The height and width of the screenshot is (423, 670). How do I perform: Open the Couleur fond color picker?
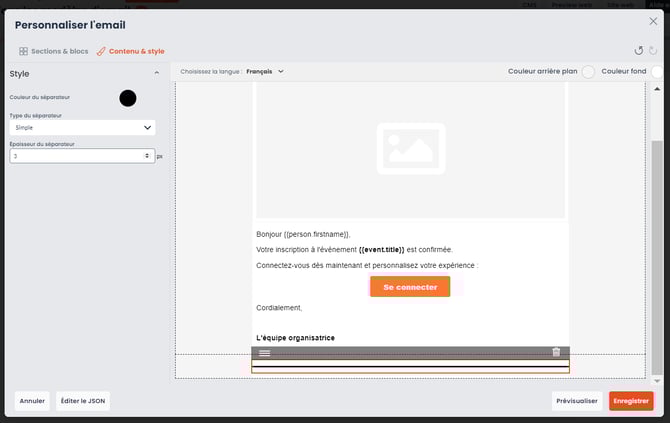click(657, 72)
